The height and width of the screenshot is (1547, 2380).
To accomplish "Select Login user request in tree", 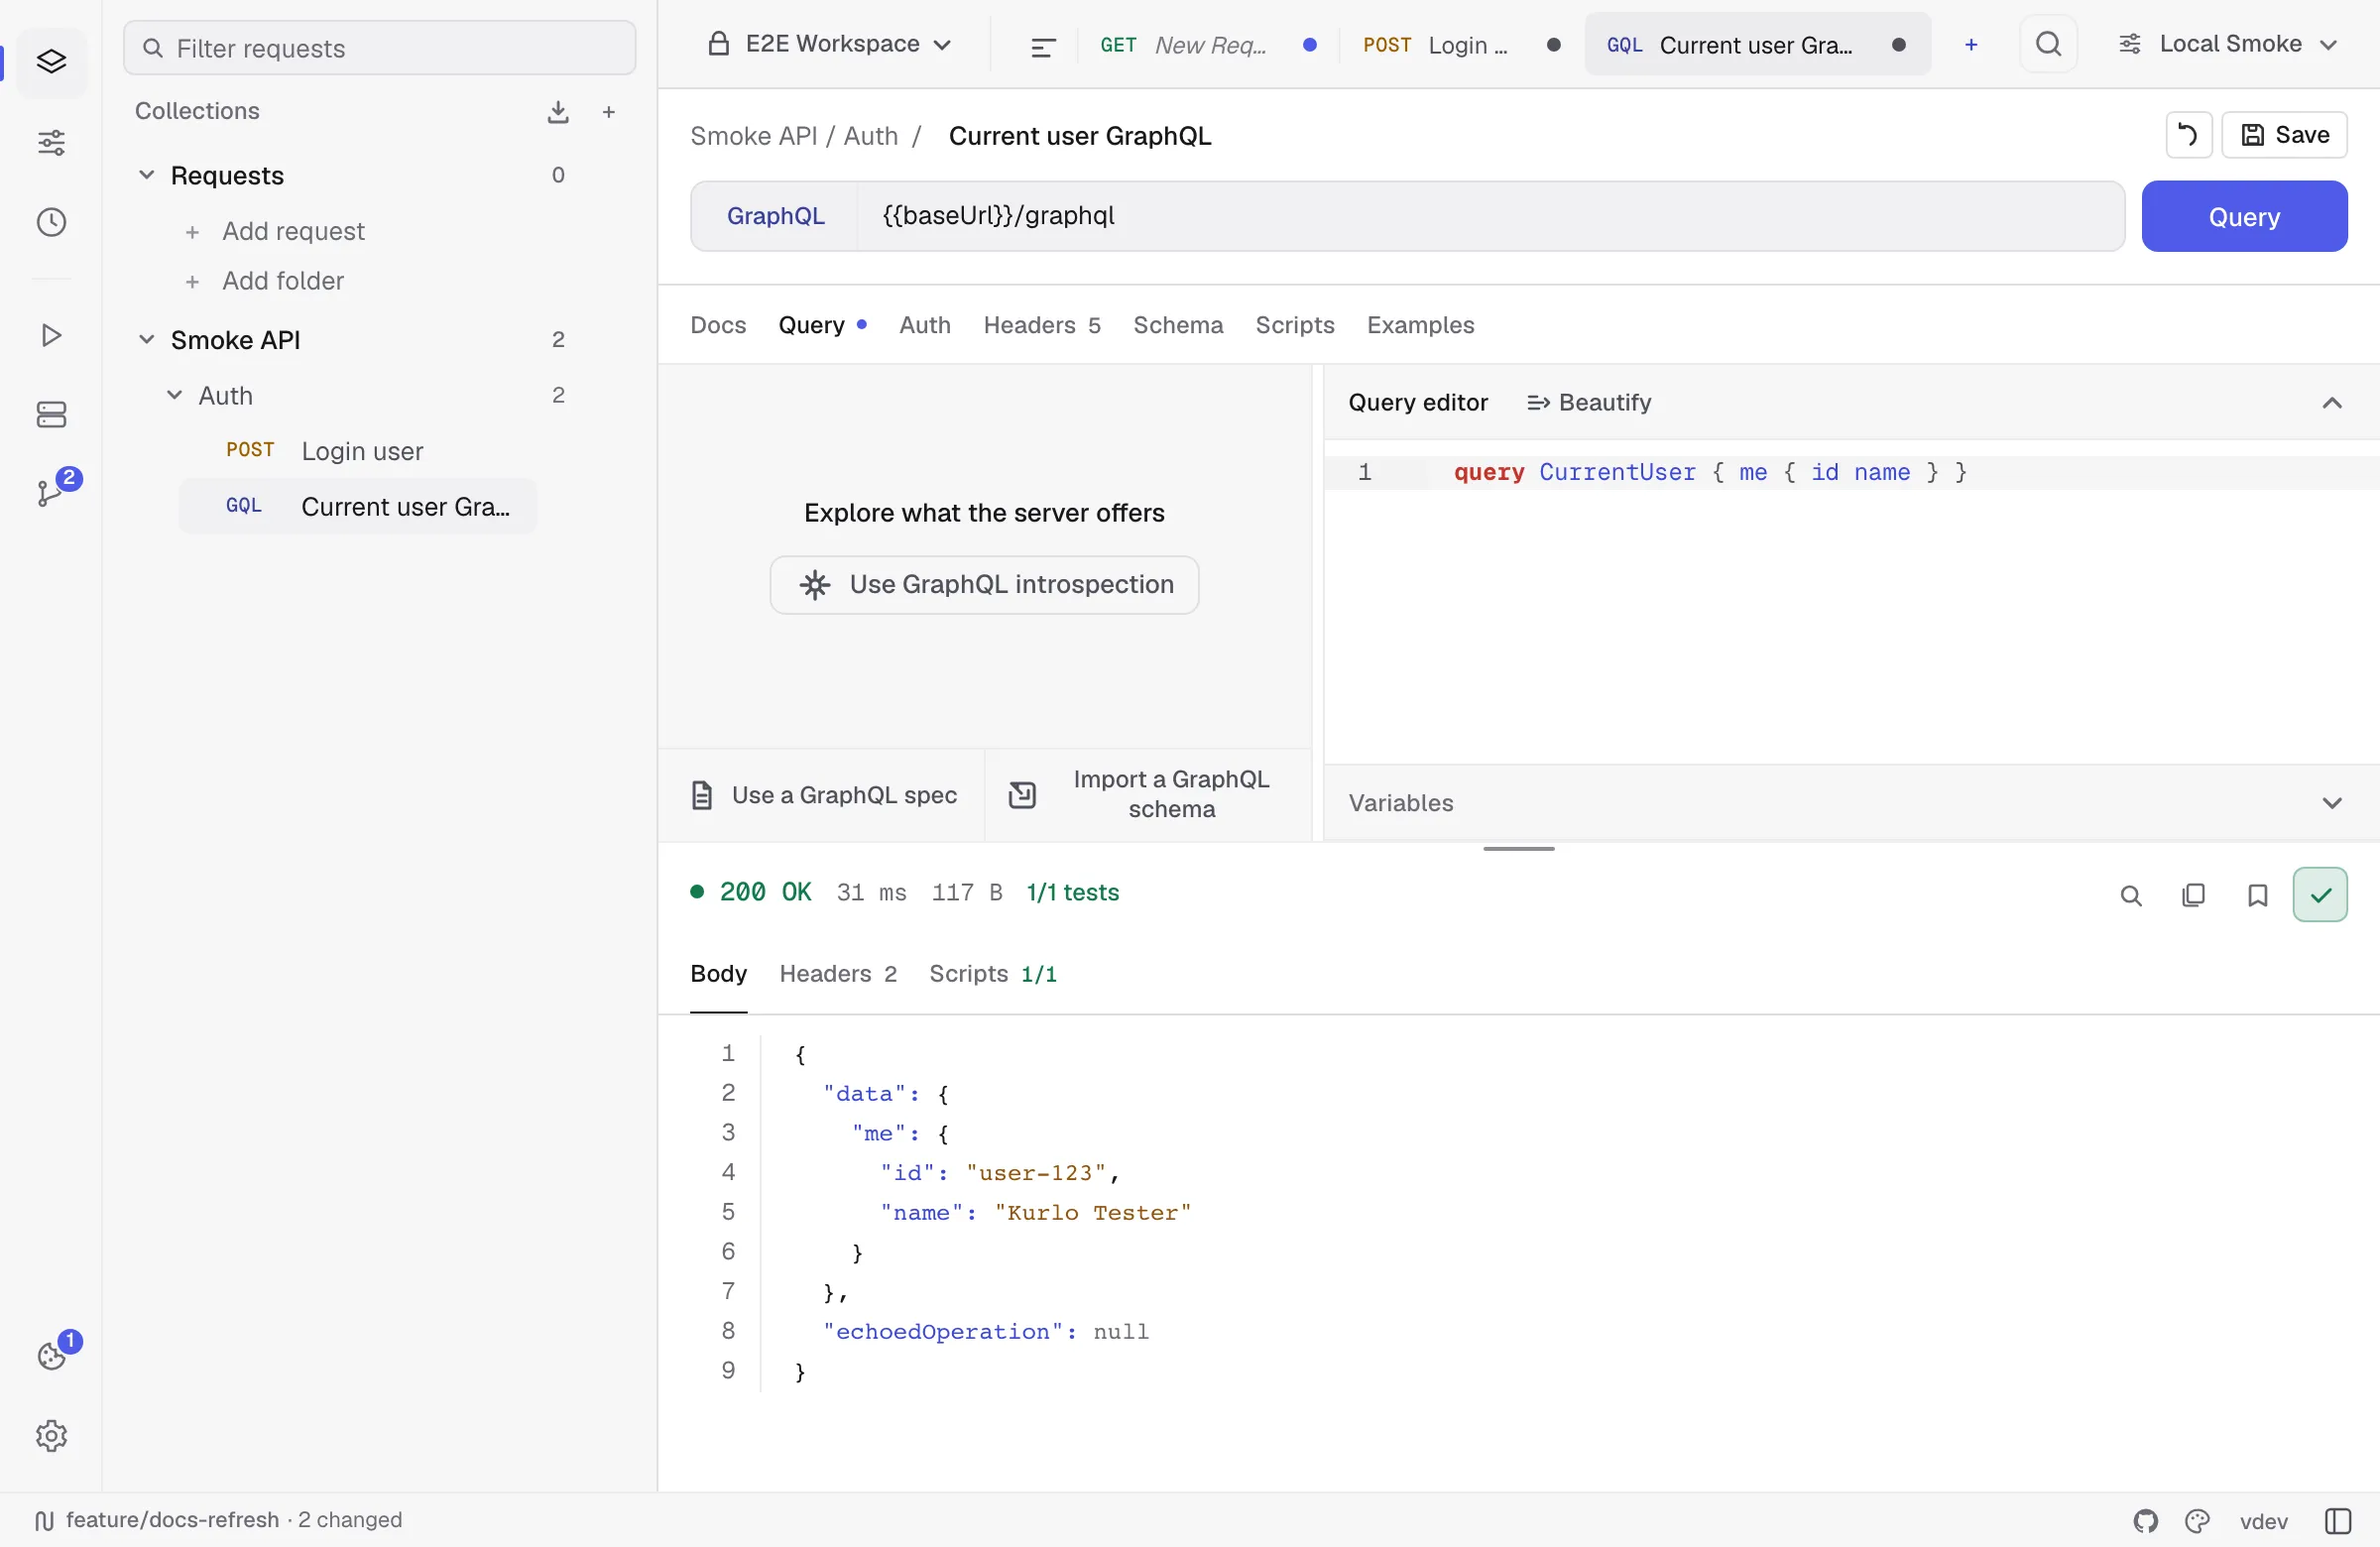I will tap(358, 452).
